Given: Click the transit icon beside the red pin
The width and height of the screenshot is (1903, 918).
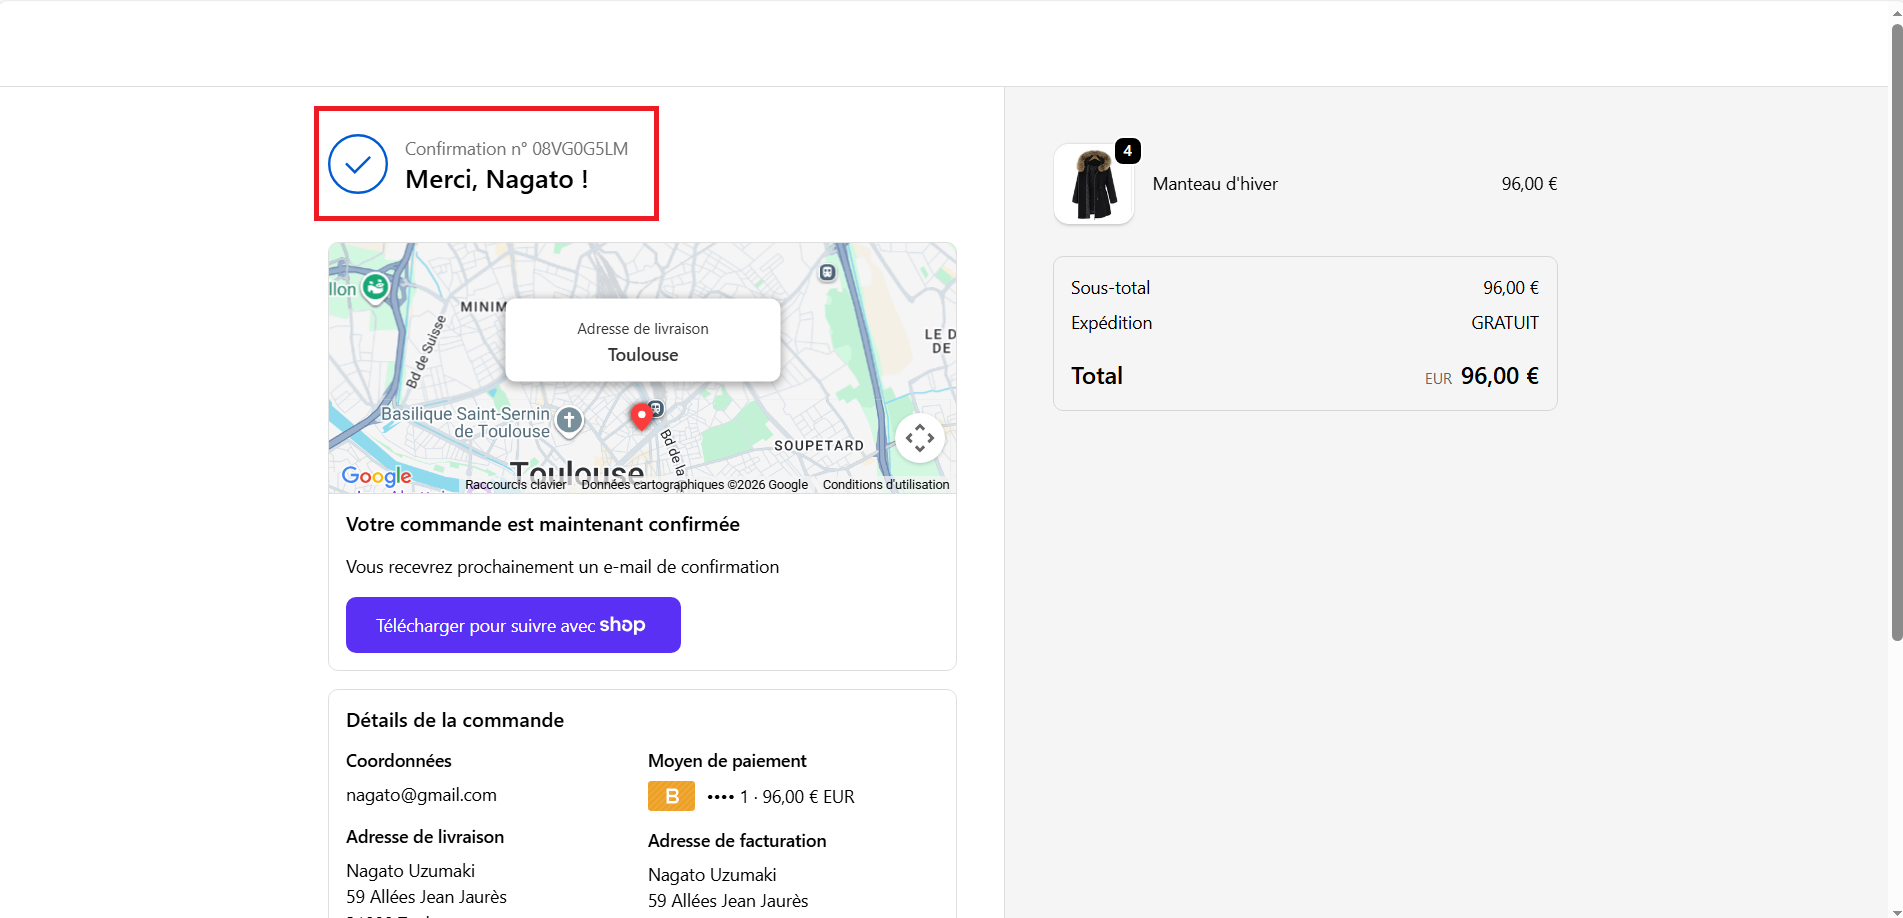Looking at the screenshot, I should coord(657,407).
